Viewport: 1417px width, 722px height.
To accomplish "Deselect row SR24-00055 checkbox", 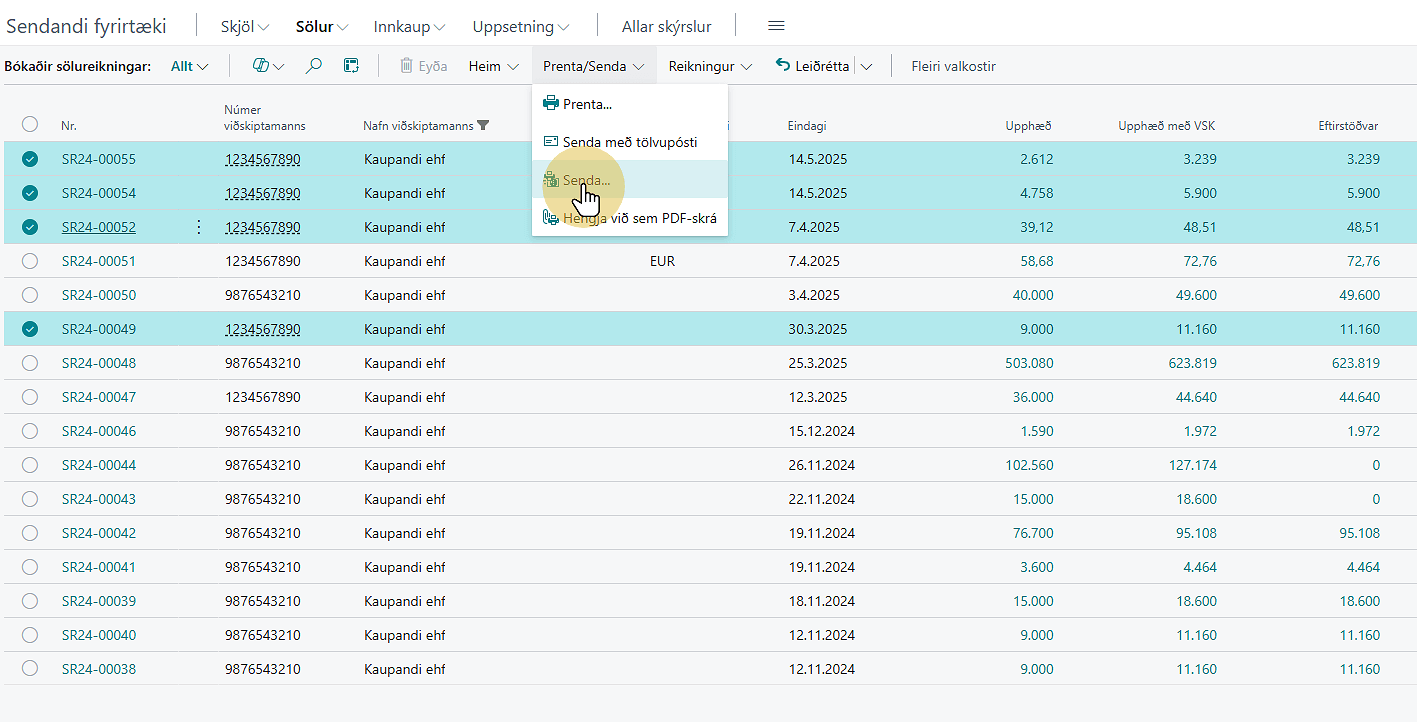I will click(x=30, y=159).
